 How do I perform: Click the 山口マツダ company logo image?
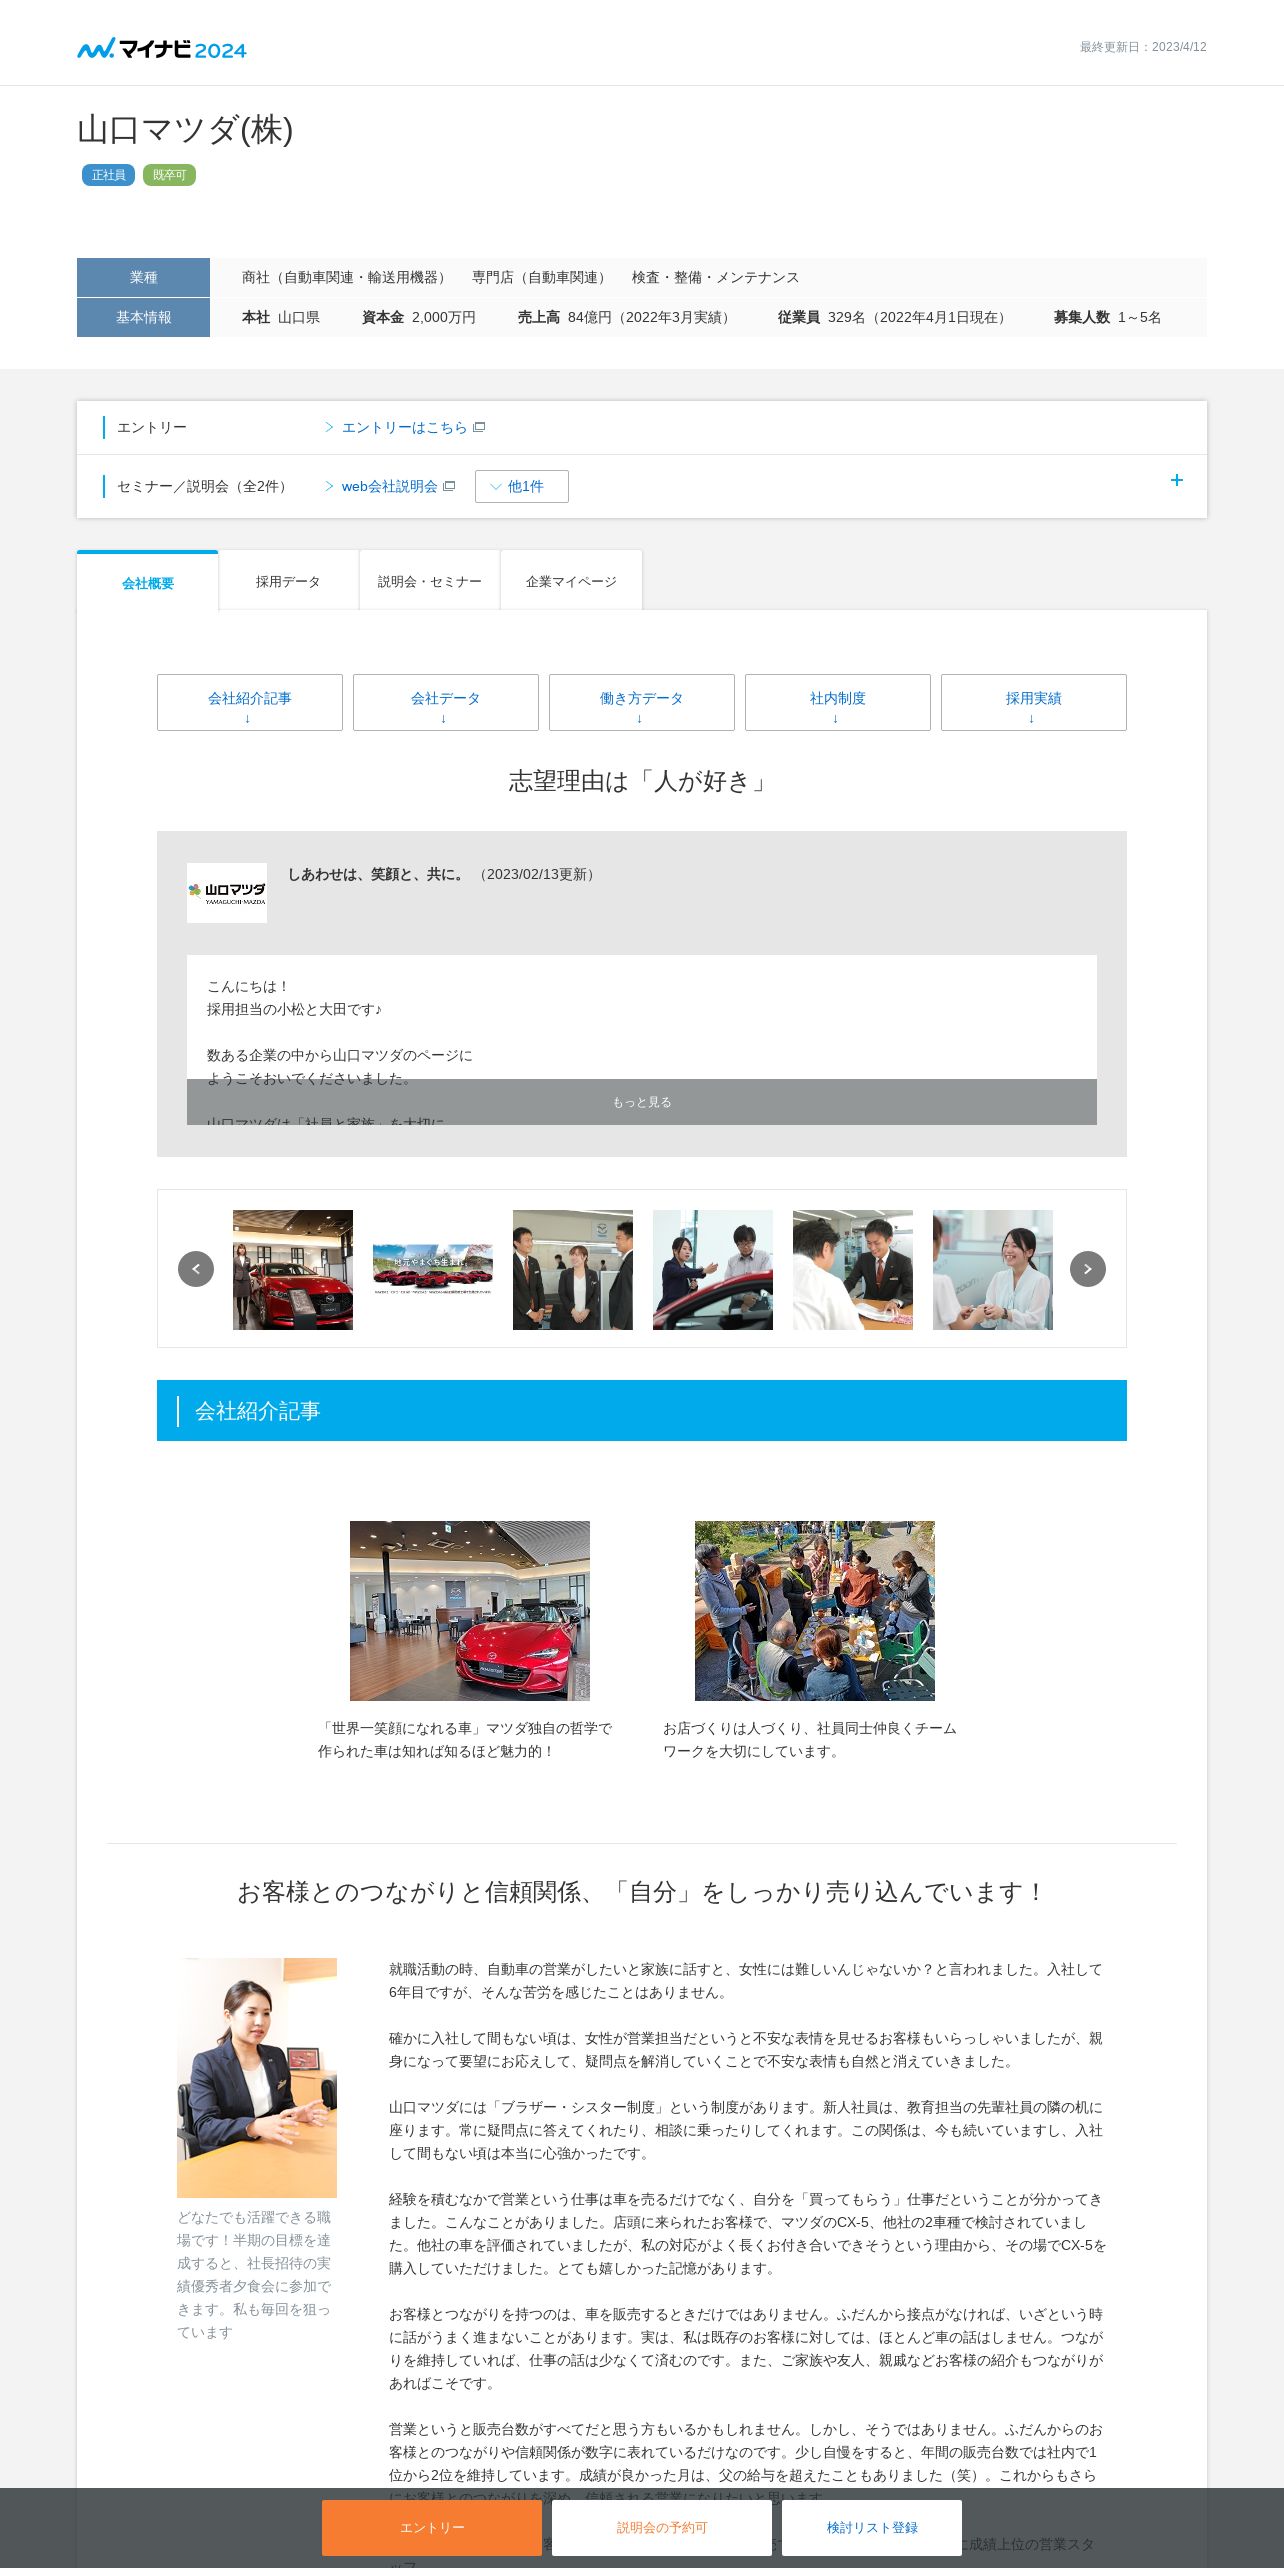point(227,892)
